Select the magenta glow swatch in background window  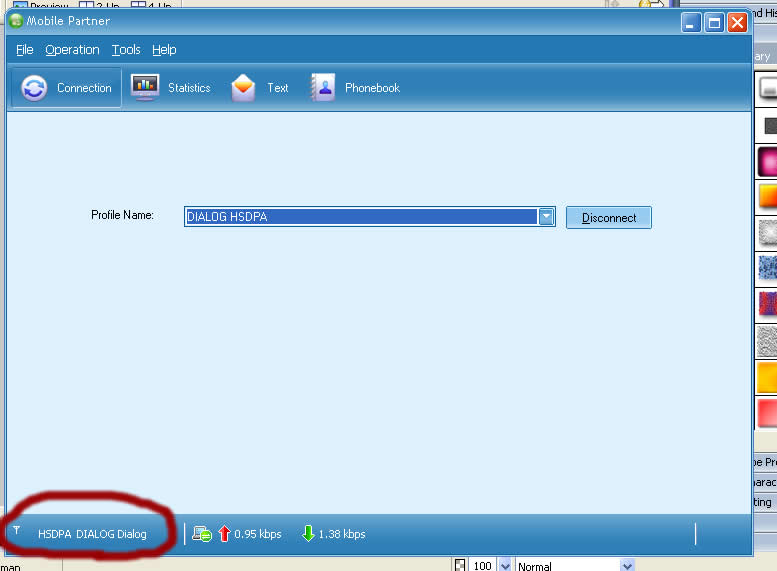click(767, 162)
